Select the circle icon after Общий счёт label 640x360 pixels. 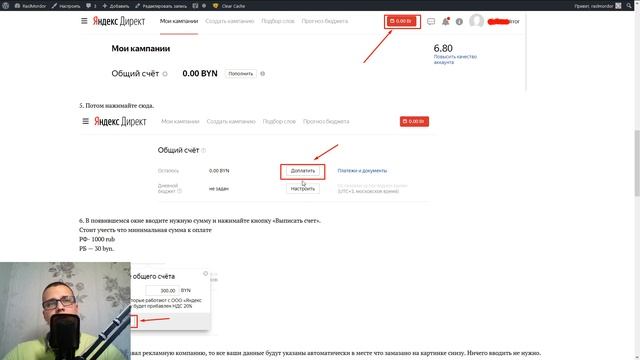tap(165, 74)
